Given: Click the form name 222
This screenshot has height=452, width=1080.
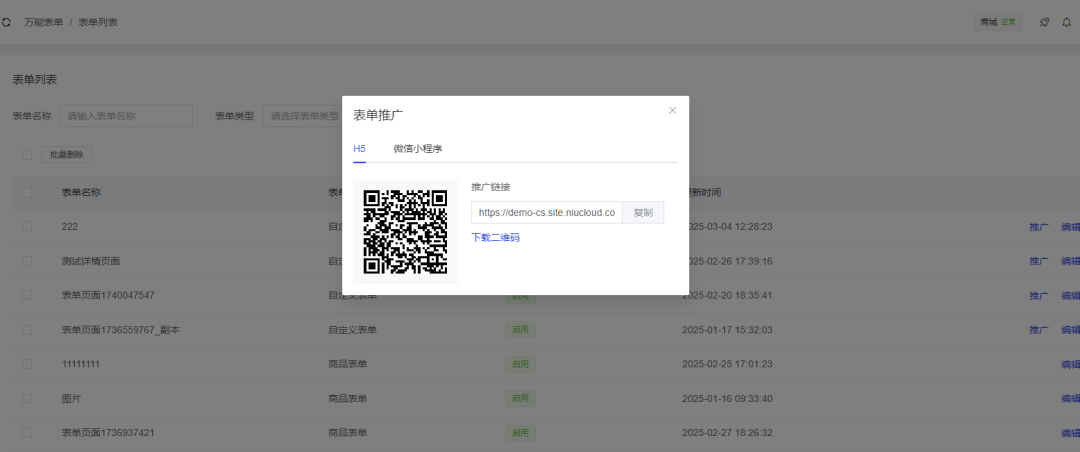Looking at the screenshot, I should click(x=69, y=227).
